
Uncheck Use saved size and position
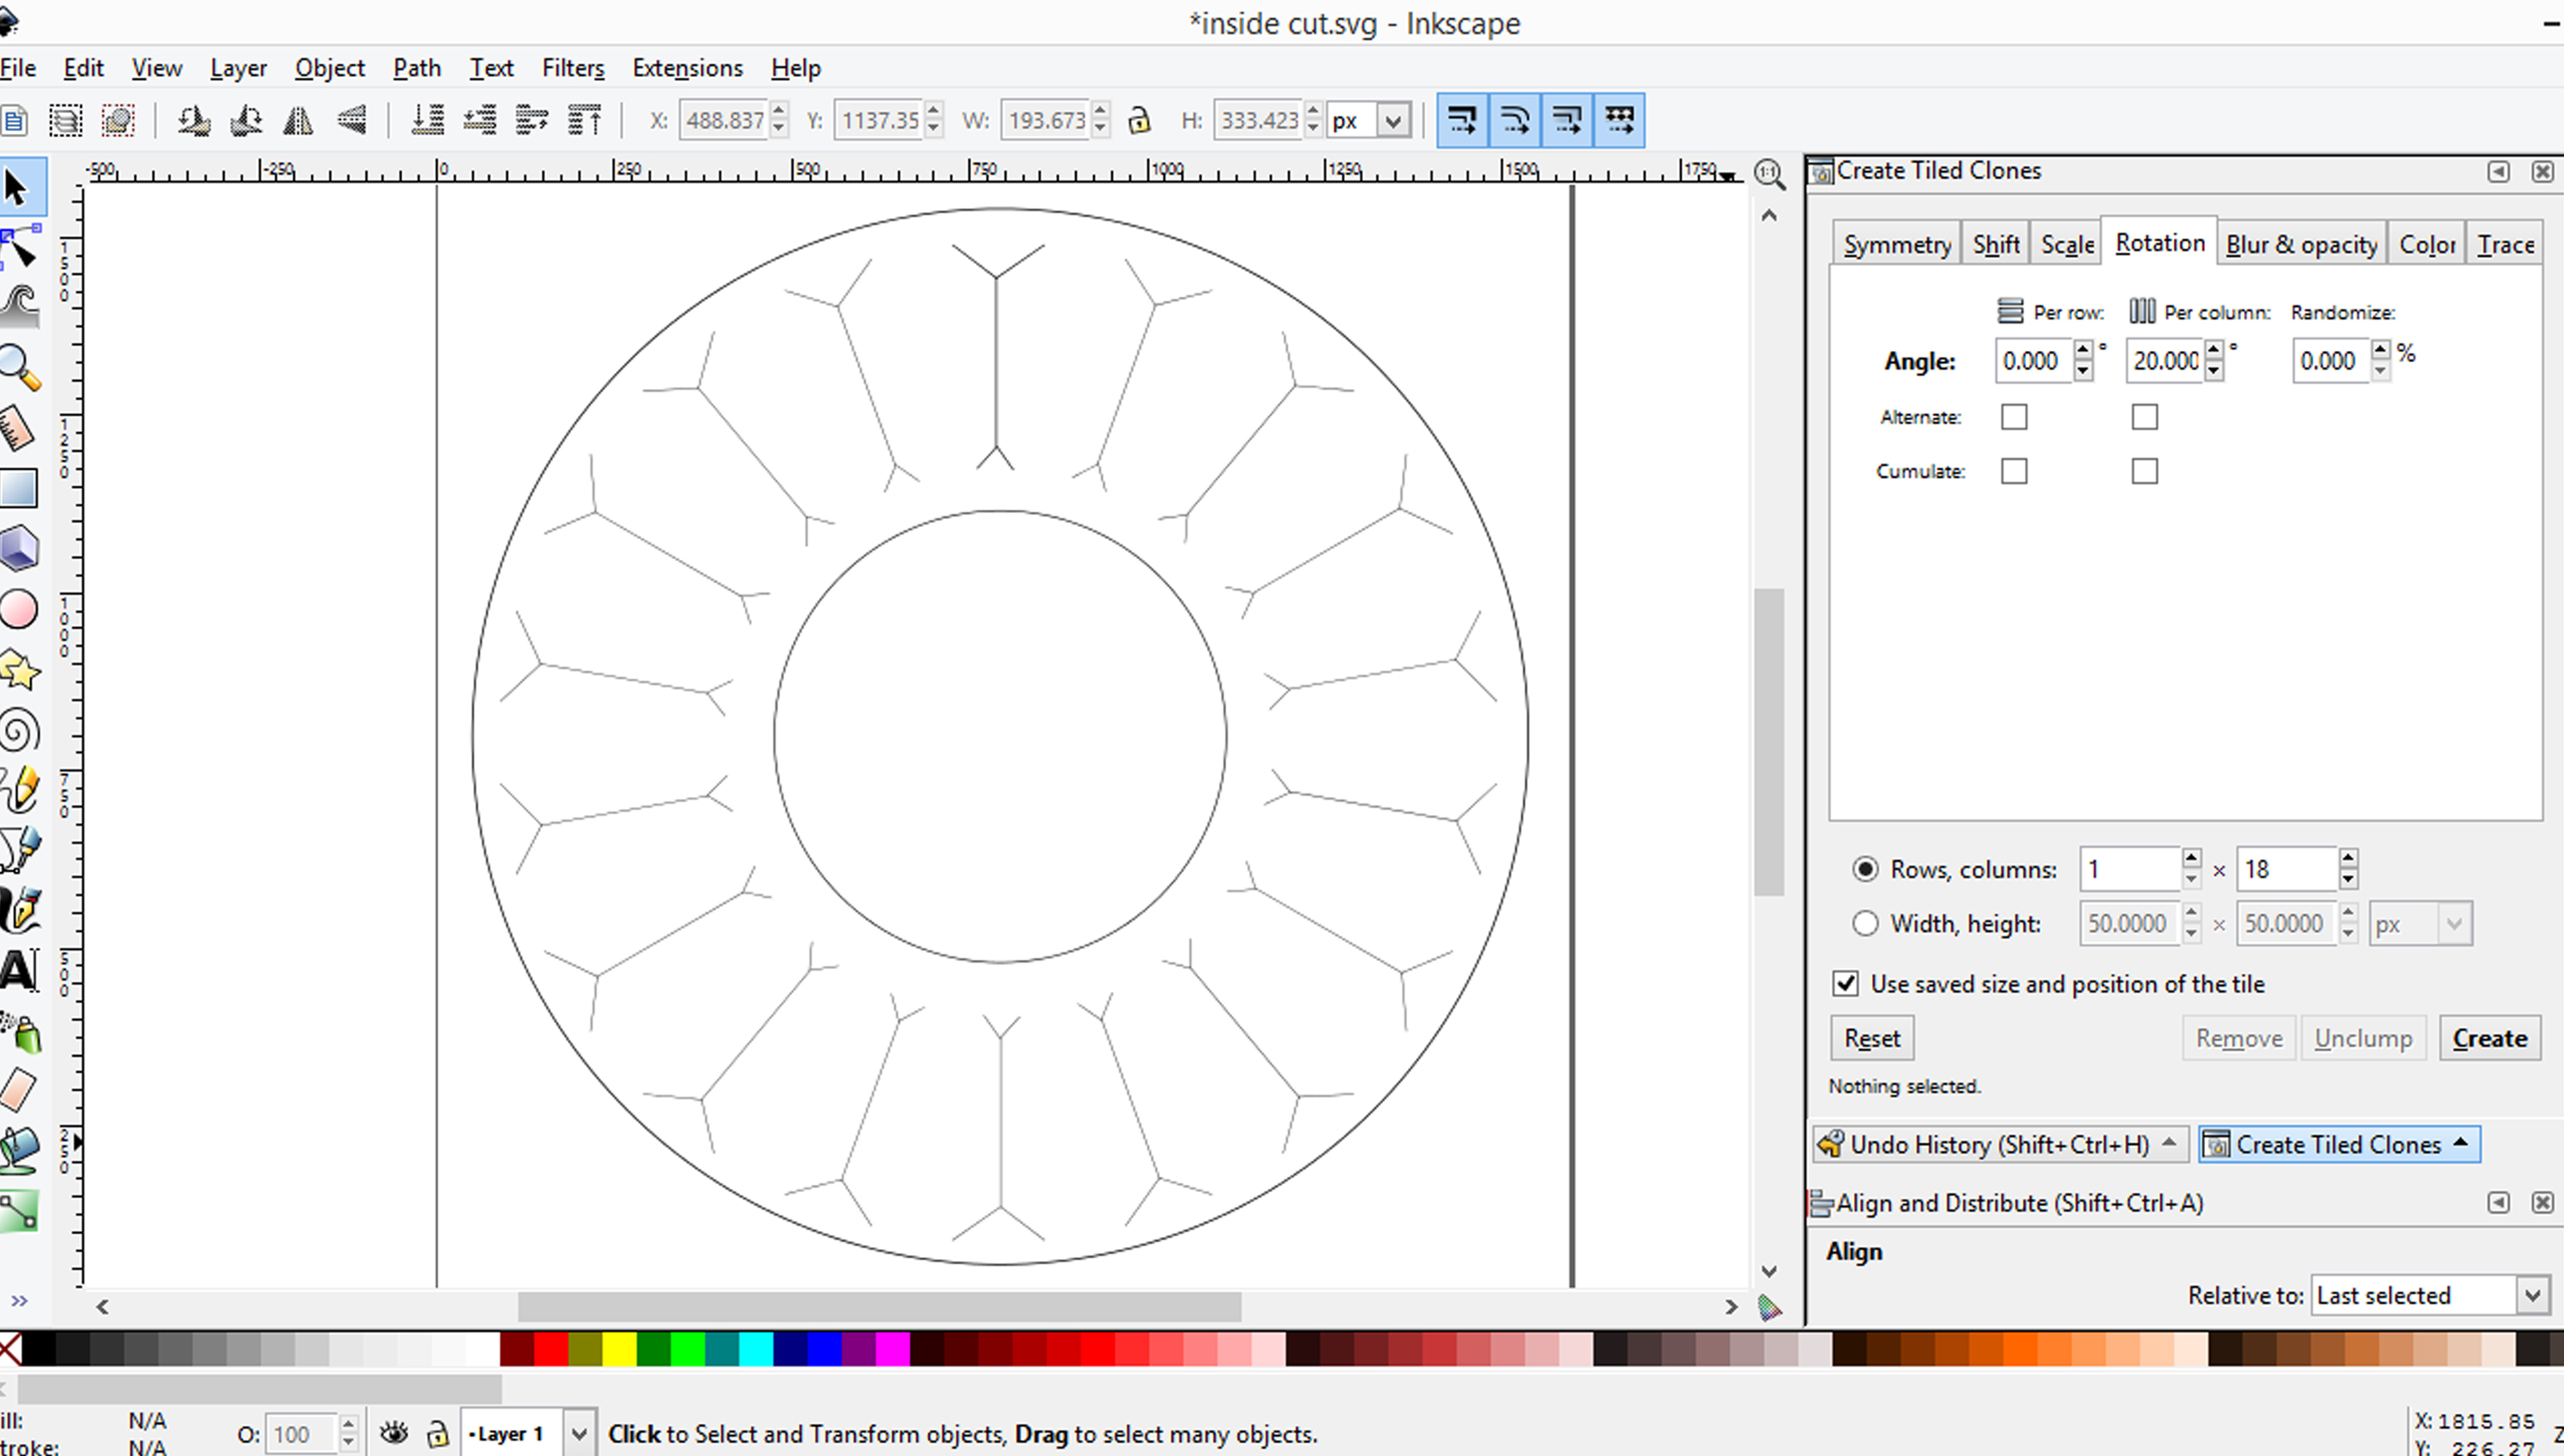(x=1845, y=984)
